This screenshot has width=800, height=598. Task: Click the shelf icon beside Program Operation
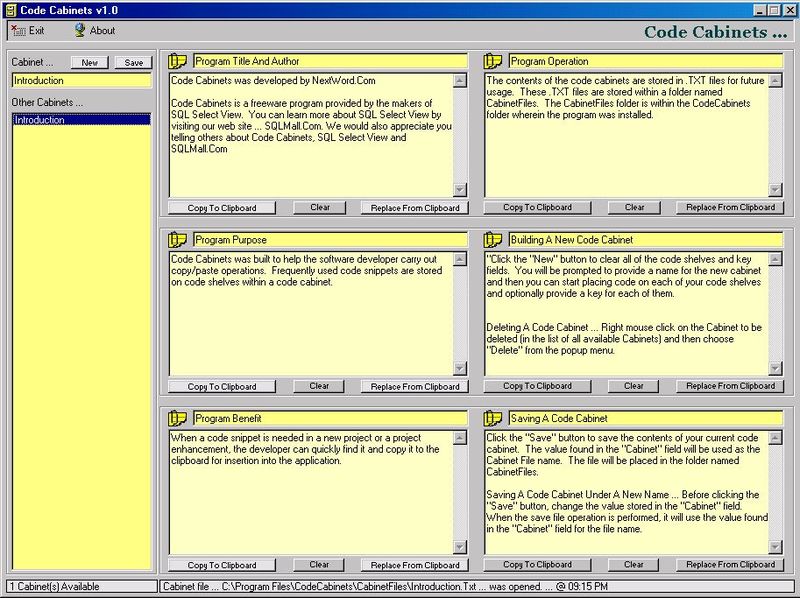[x=493, y=61]
